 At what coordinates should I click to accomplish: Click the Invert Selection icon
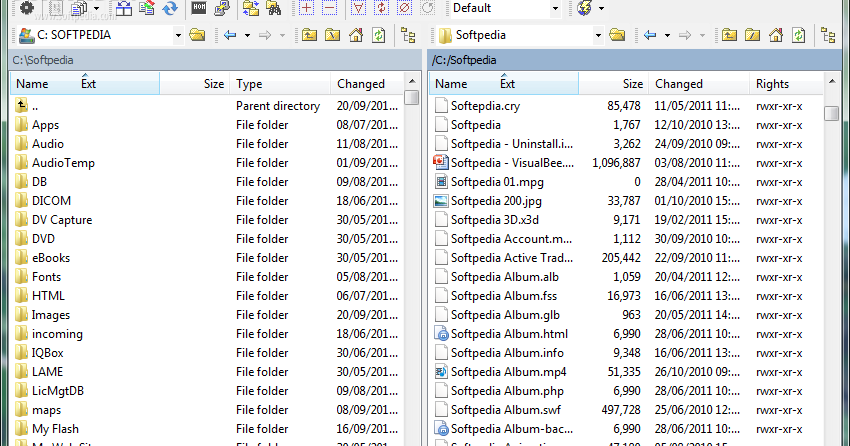coord(381,8)
